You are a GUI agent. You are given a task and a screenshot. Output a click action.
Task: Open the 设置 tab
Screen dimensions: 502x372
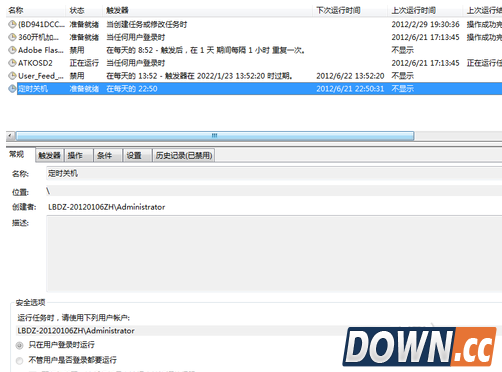point(137,156)
